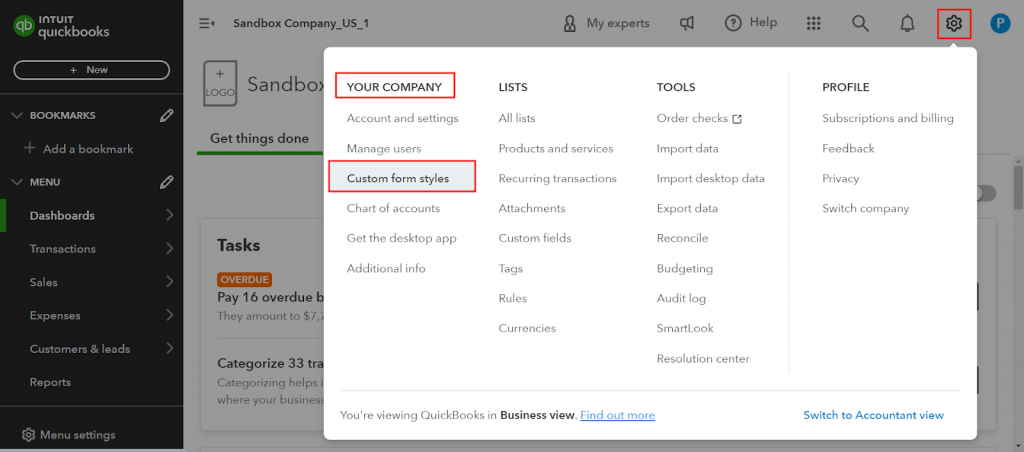
Task: Open Resolution center
Action: 703,359
